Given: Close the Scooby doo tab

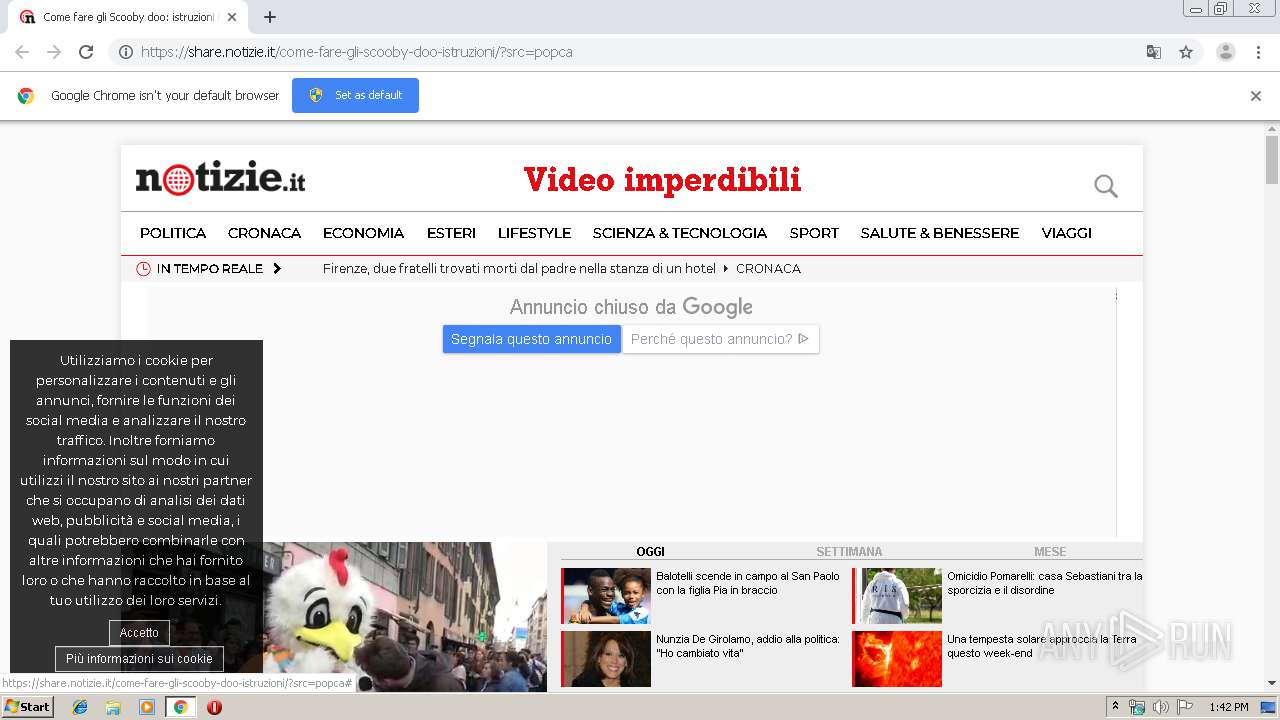Looking at the screenshot, I should pos(232,17).
